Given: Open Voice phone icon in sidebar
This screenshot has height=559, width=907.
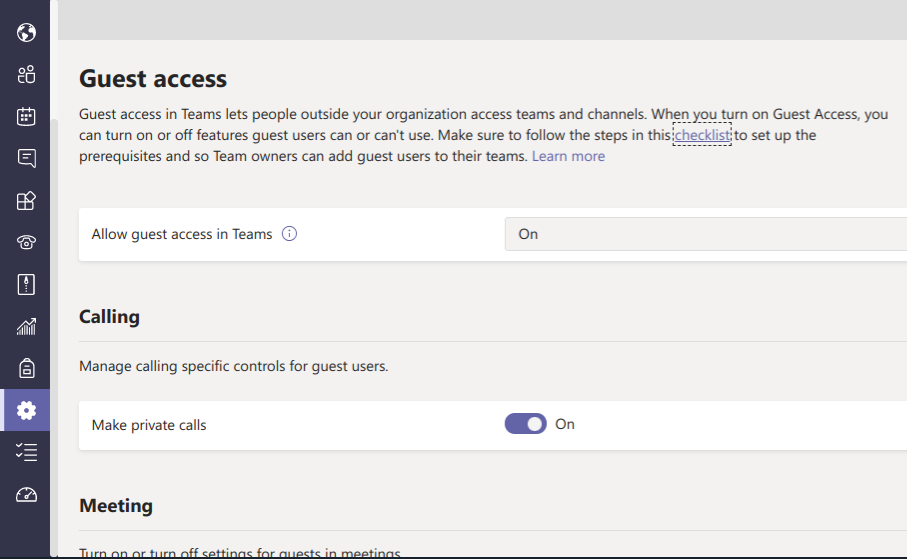Looking at the screenshot, I should click(x=27, y=242).
